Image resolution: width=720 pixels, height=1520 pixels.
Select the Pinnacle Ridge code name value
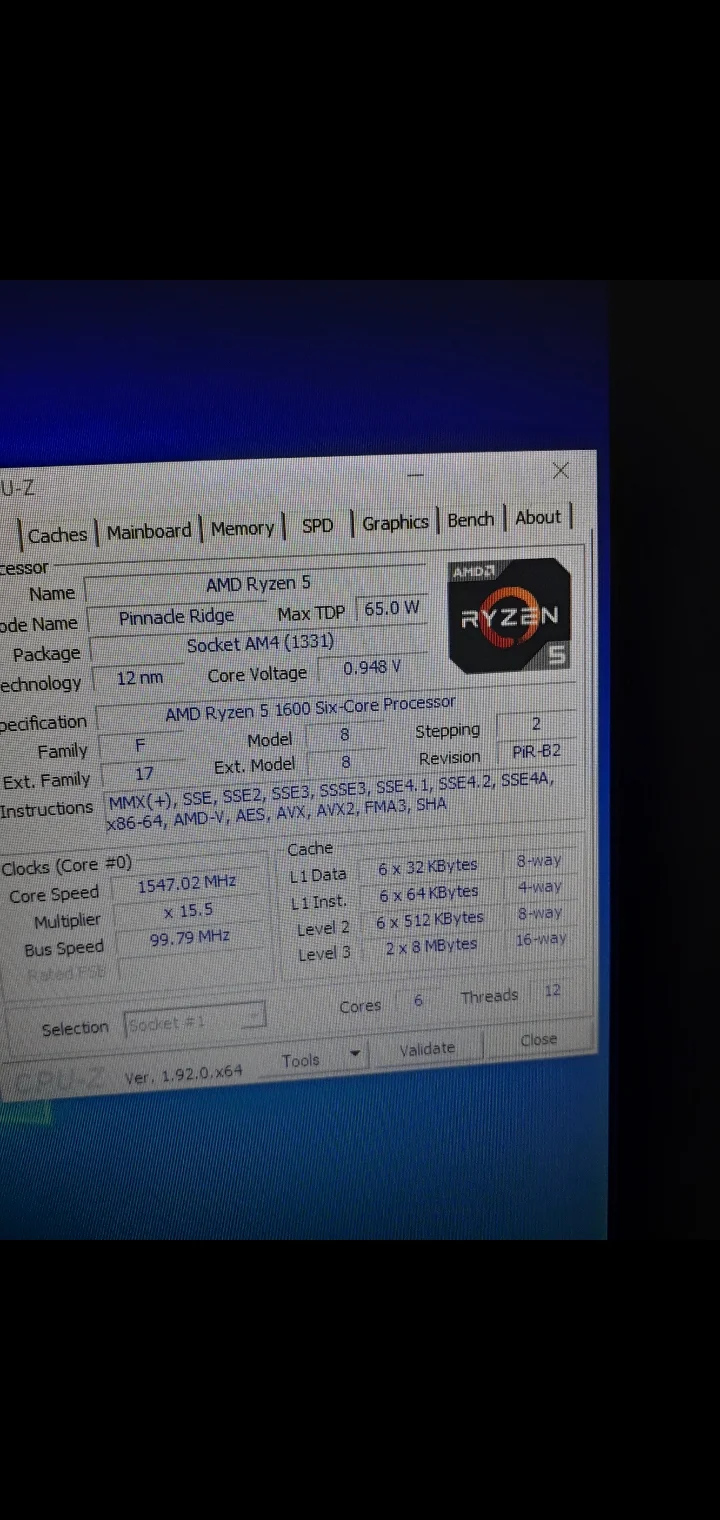tap(177, 617)
